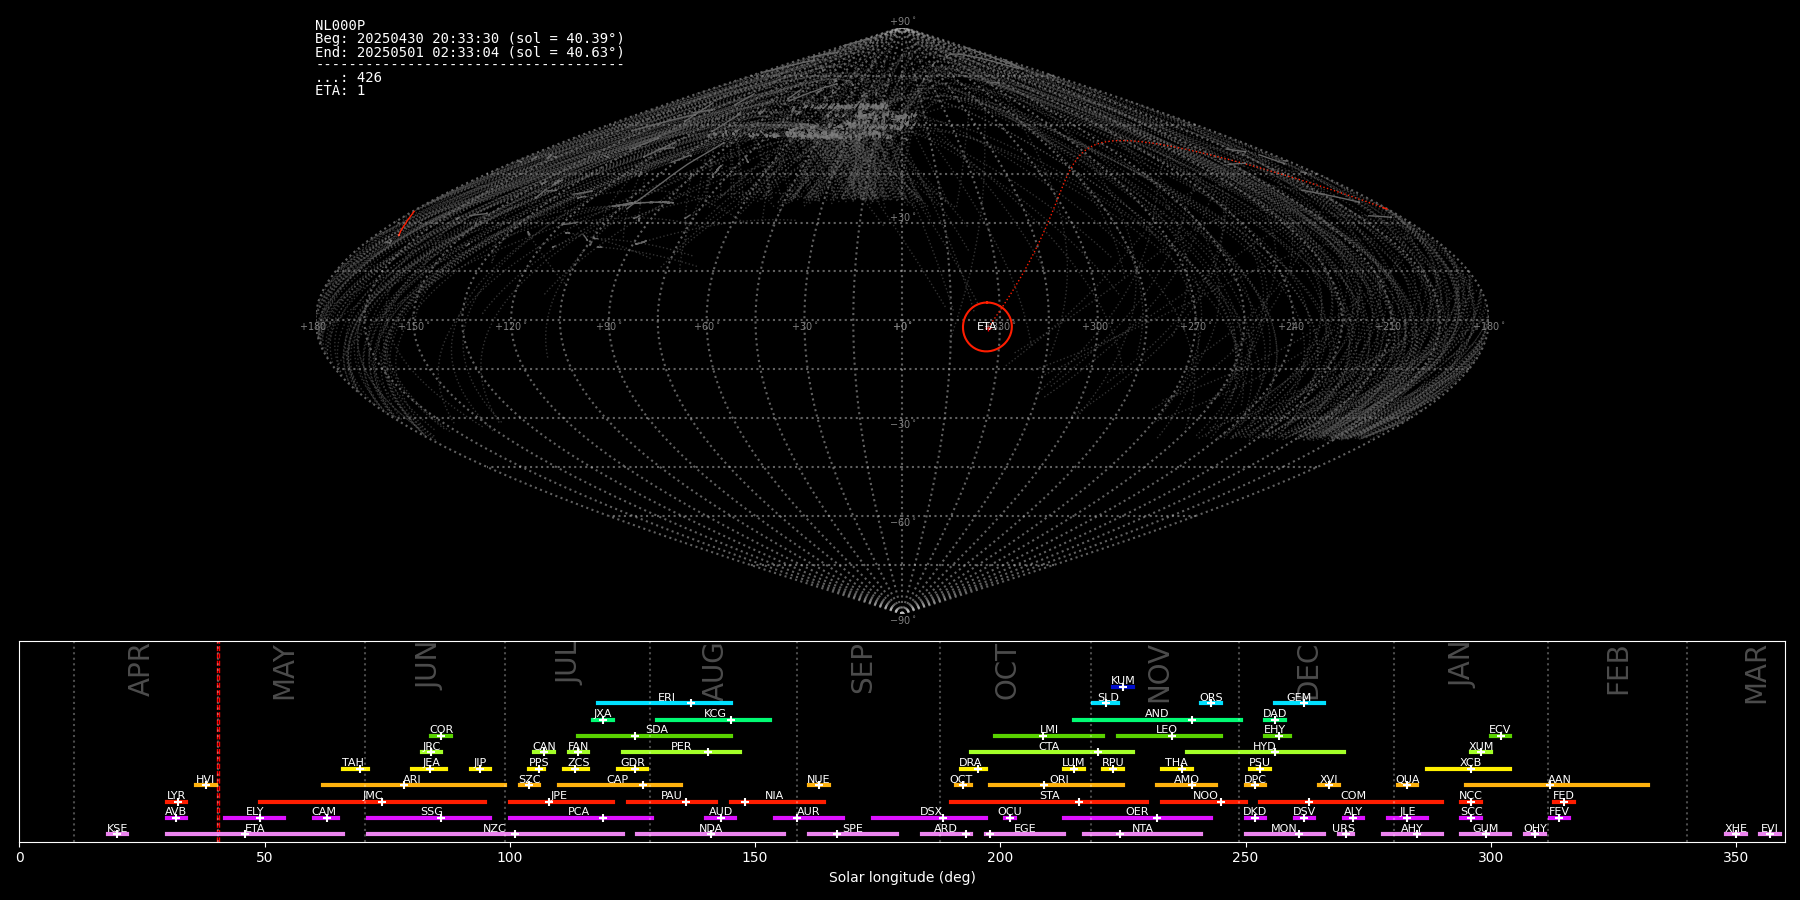Viewport: 1800px width, 900px height.
Task: Click the +150 longitude label on the map
Action: point(411,326)
